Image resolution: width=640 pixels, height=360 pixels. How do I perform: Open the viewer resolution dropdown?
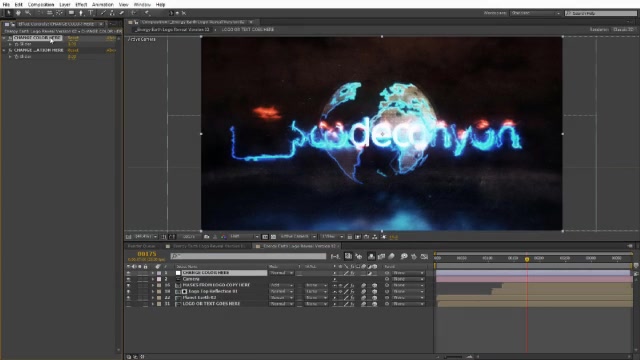244,237
